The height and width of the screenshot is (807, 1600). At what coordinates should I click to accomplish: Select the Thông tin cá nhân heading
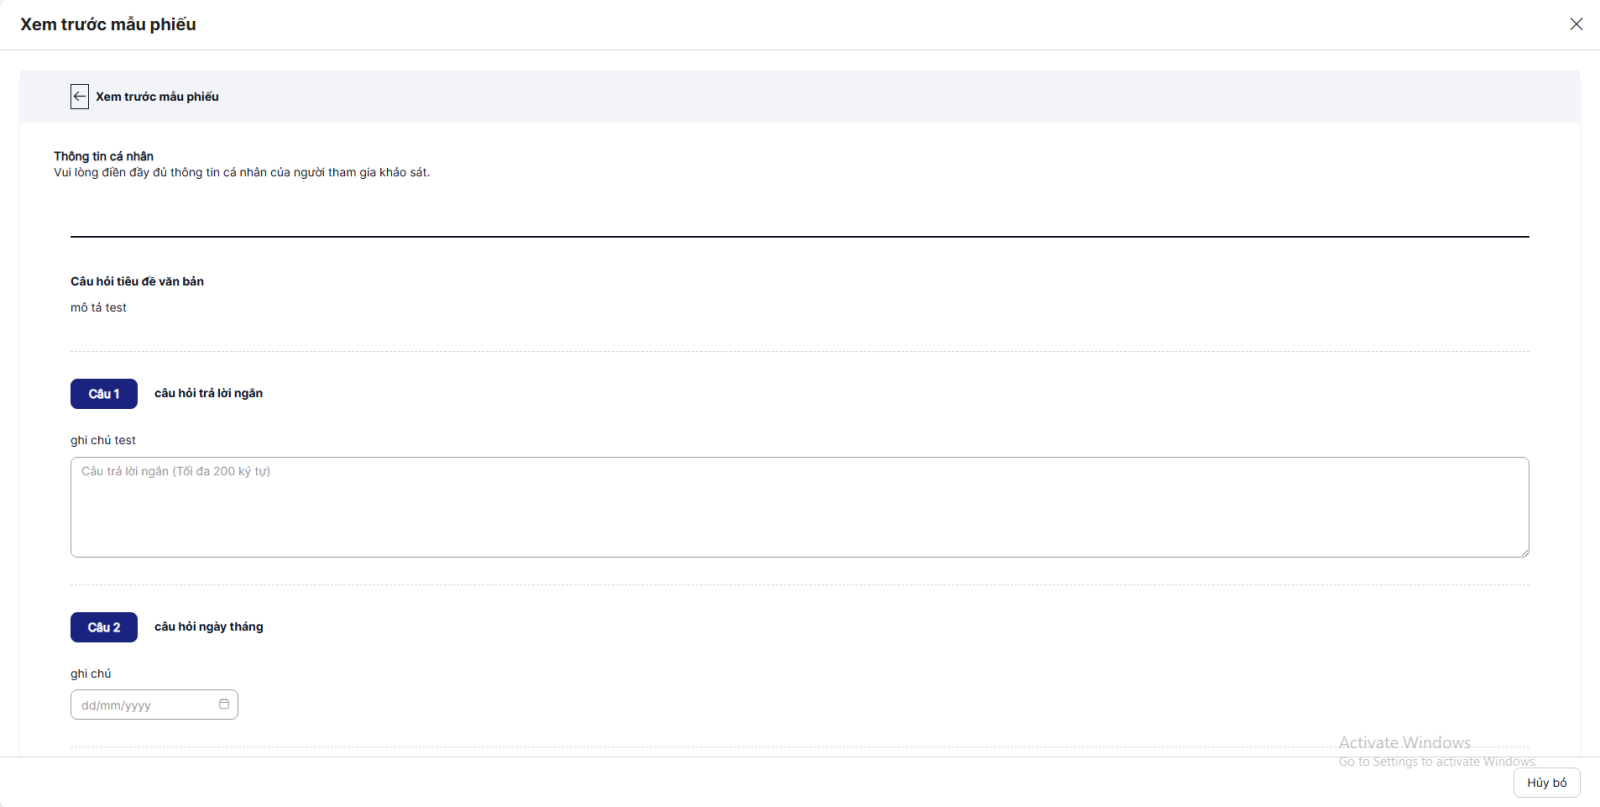[104, 156]
